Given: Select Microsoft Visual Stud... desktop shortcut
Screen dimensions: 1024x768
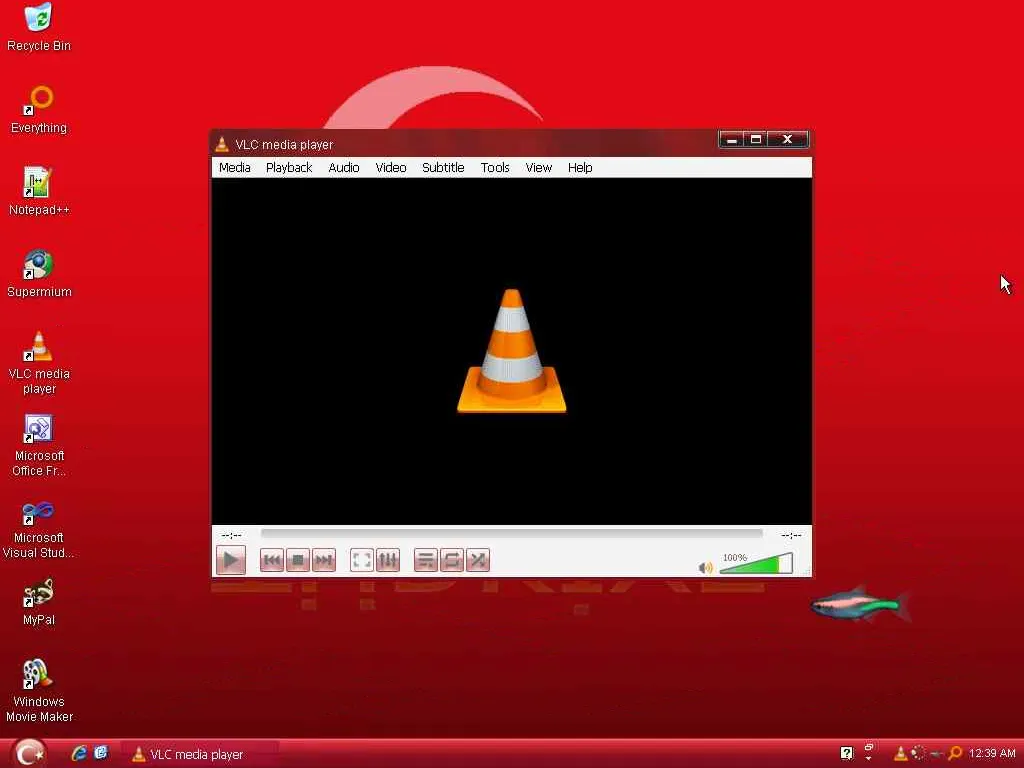Looking at the screenshot, I should point(39,528).
